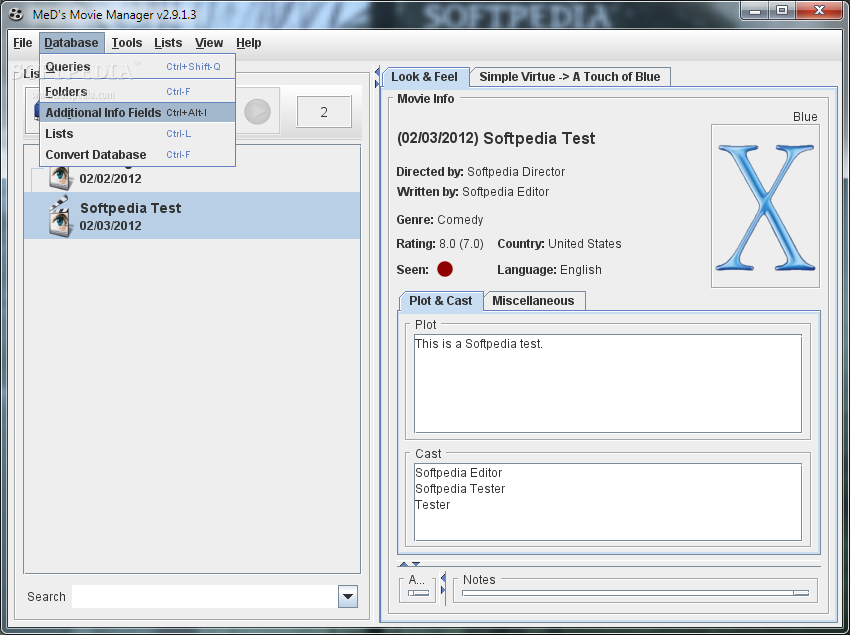Click the Genre Comedy text
The image size is (850, 635).
pos(440,220)
